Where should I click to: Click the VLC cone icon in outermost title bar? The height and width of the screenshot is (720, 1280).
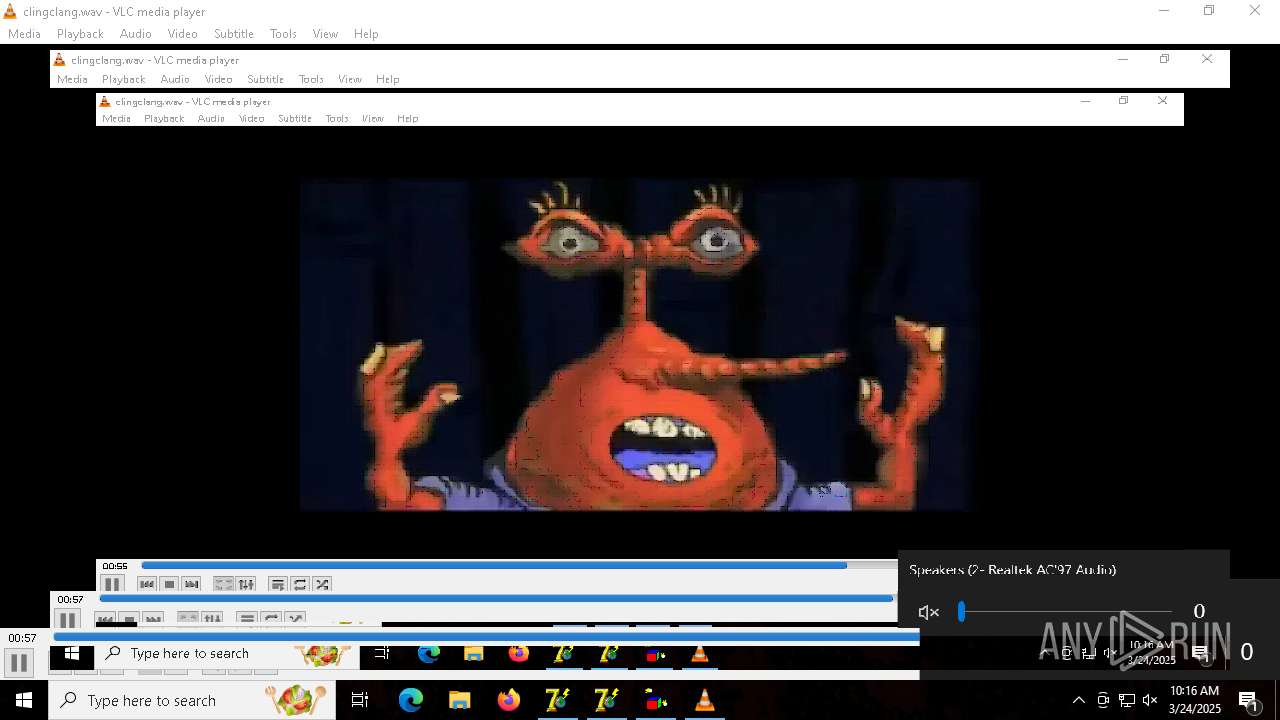[10, 12]
